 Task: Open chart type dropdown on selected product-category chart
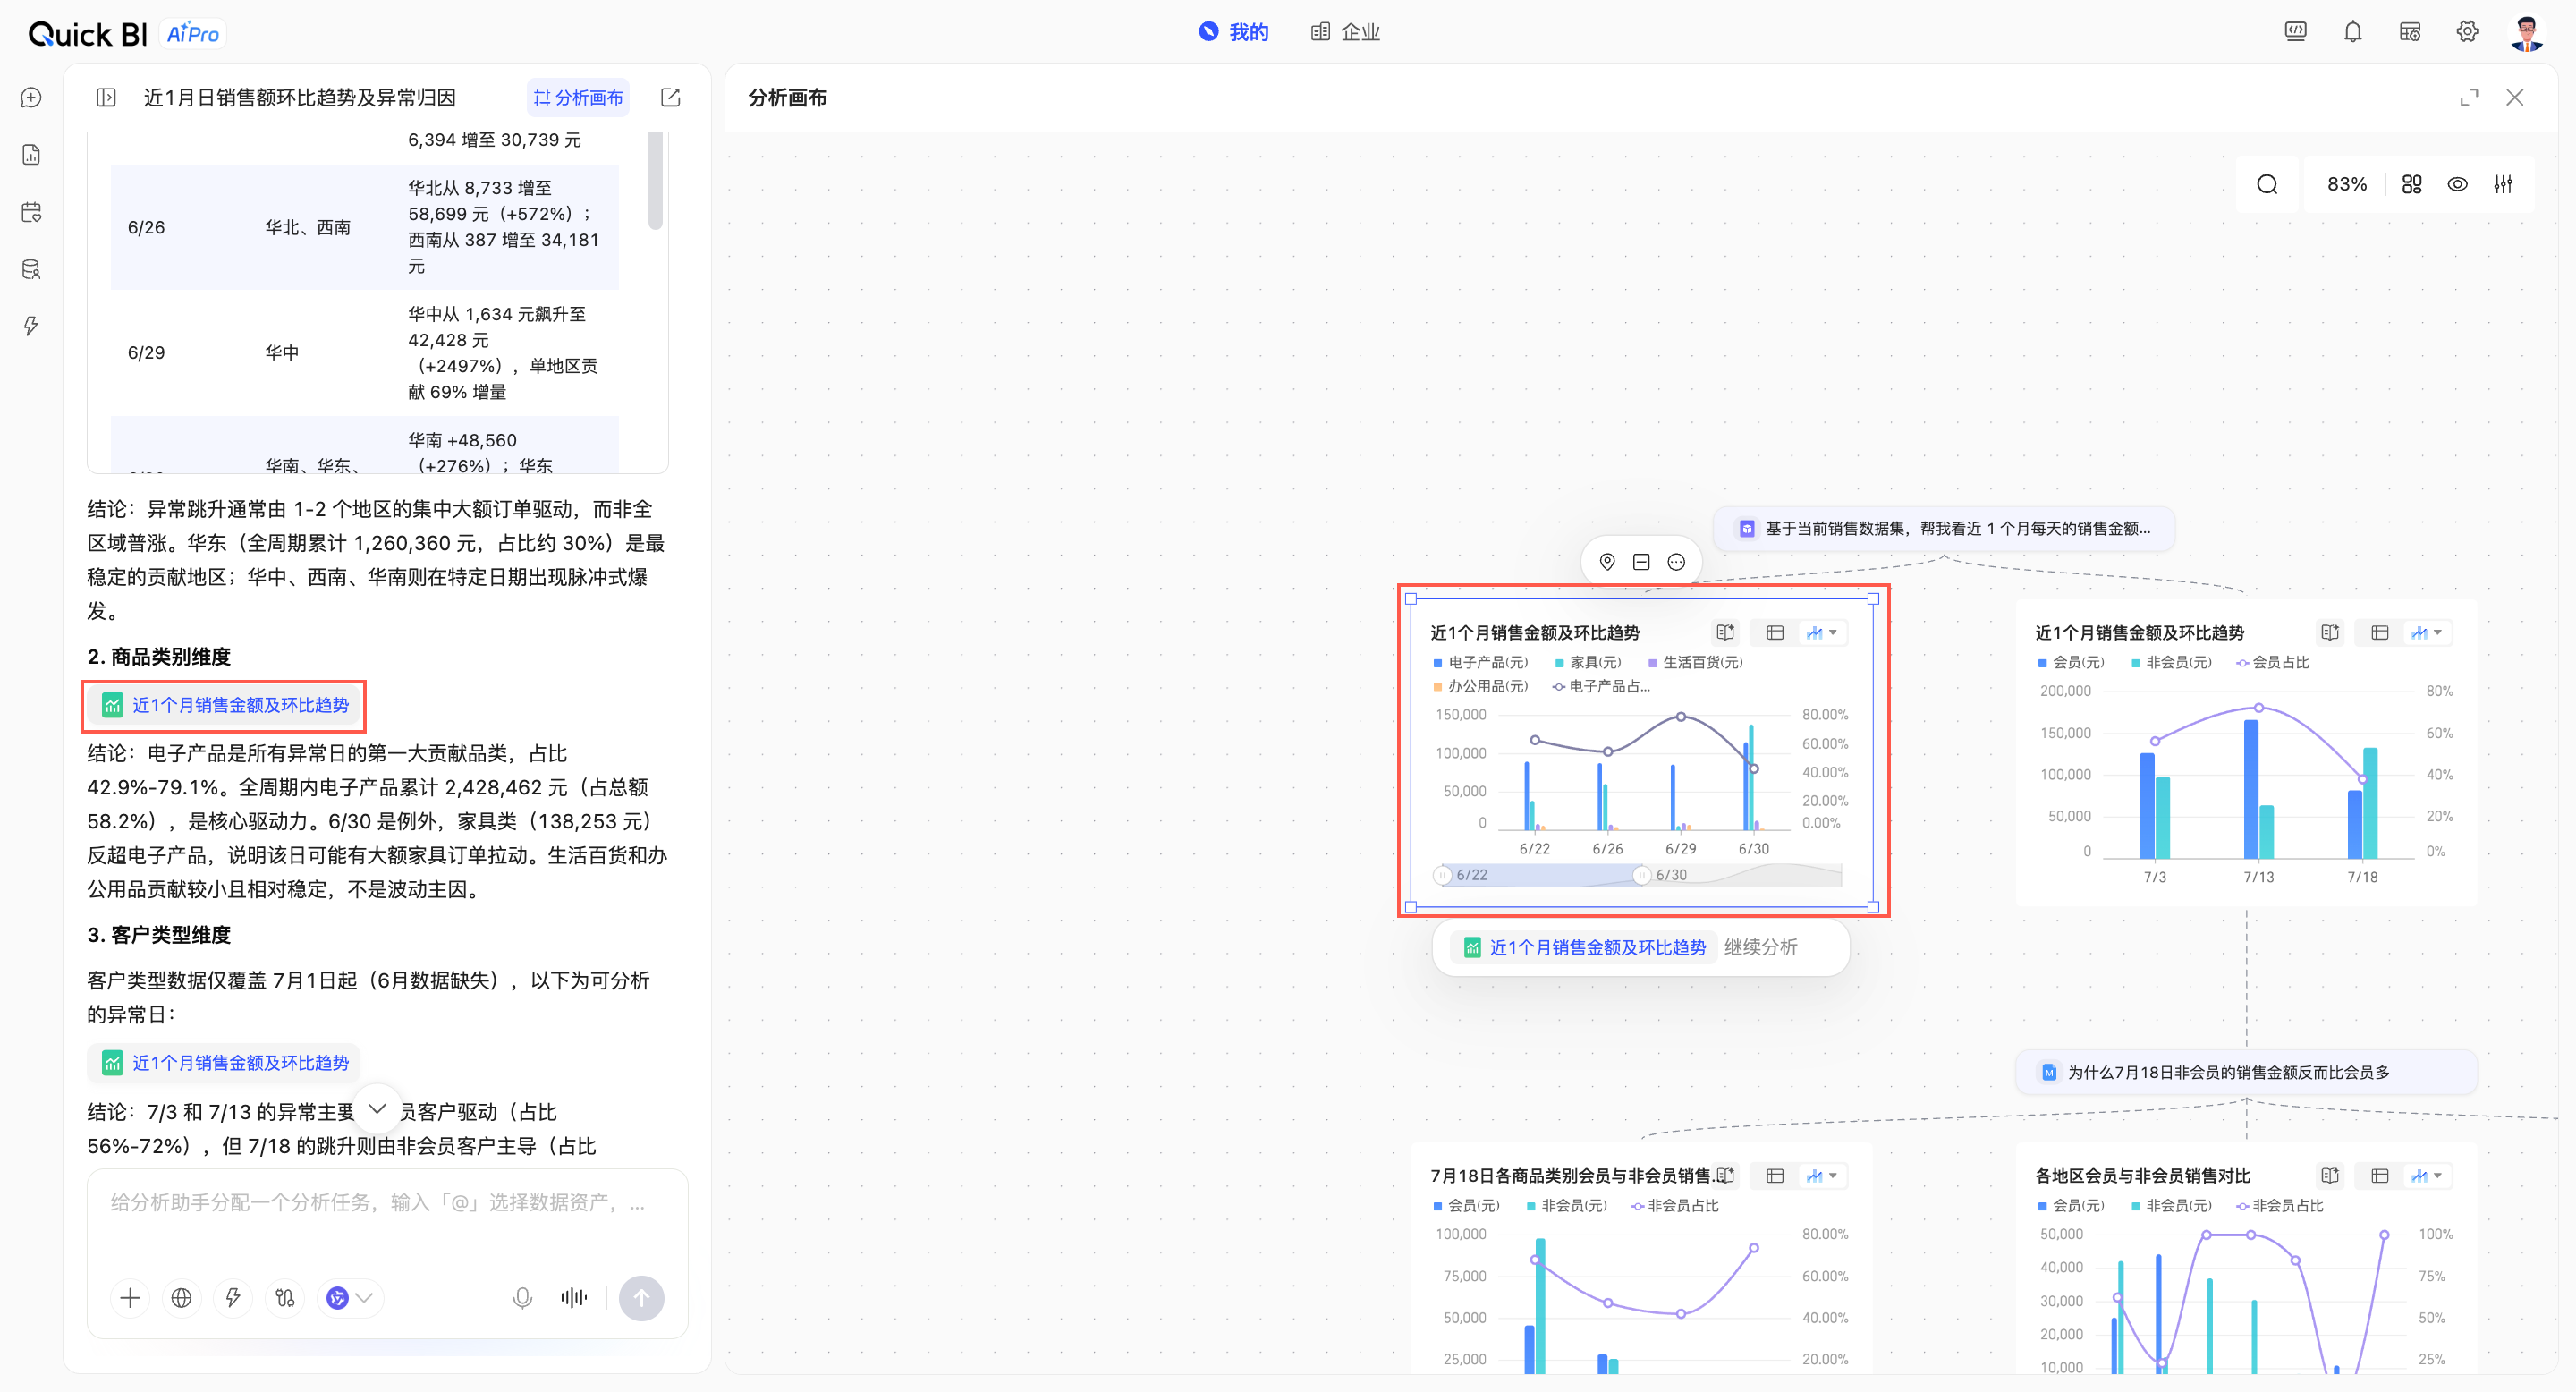point(1822,632)
